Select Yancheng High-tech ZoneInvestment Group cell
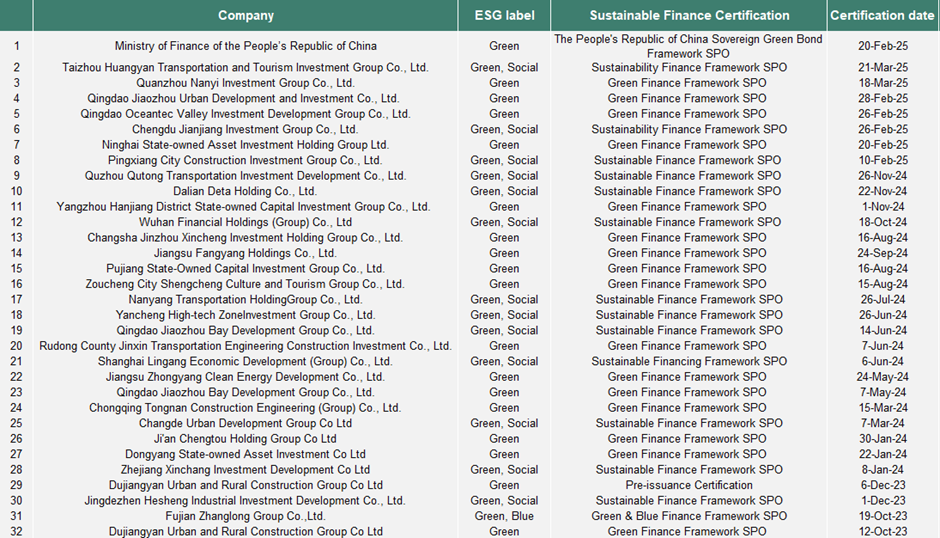This screenshot has height=538, width=940. point(246,315)
